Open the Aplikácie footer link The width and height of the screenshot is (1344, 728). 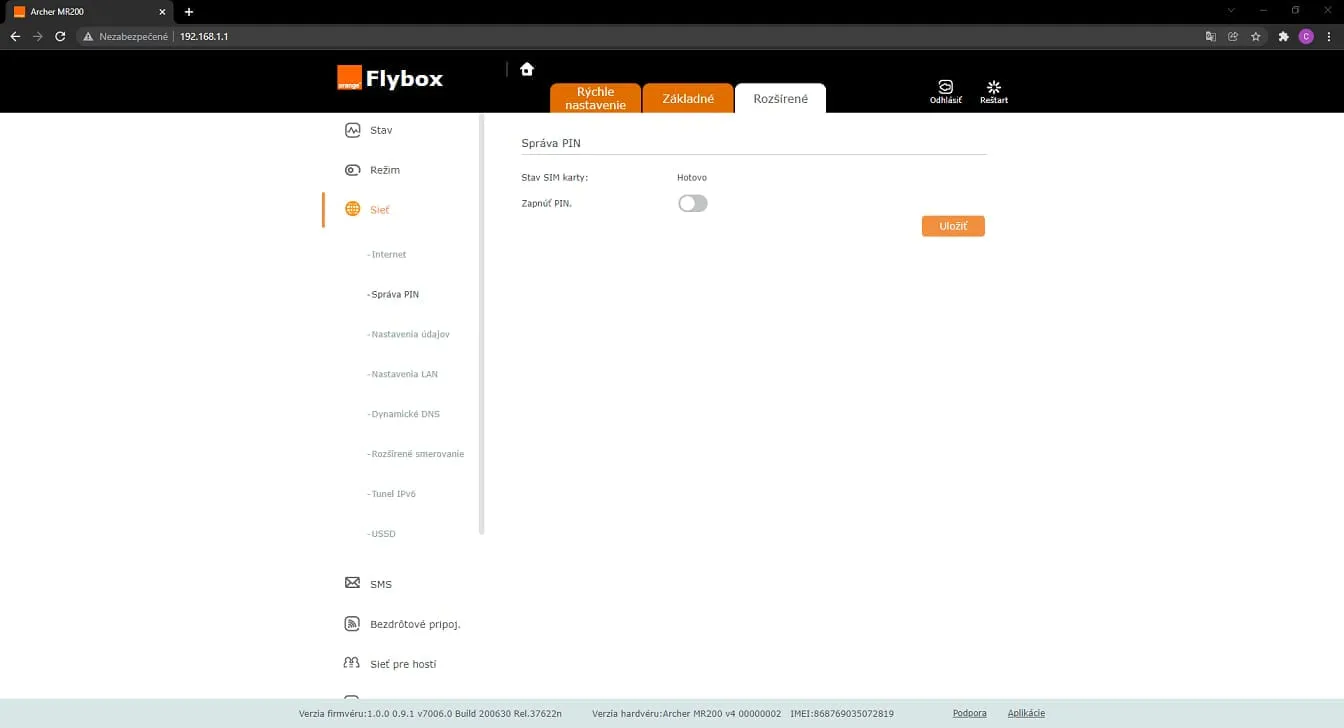tap(1026, 713)
